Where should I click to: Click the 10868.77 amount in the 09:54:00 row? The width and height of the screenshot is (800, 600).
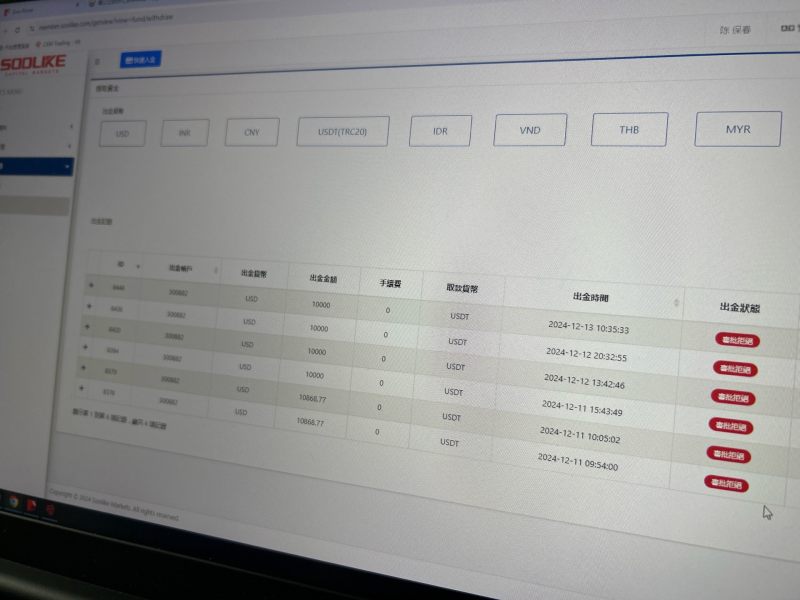(310, 422)
